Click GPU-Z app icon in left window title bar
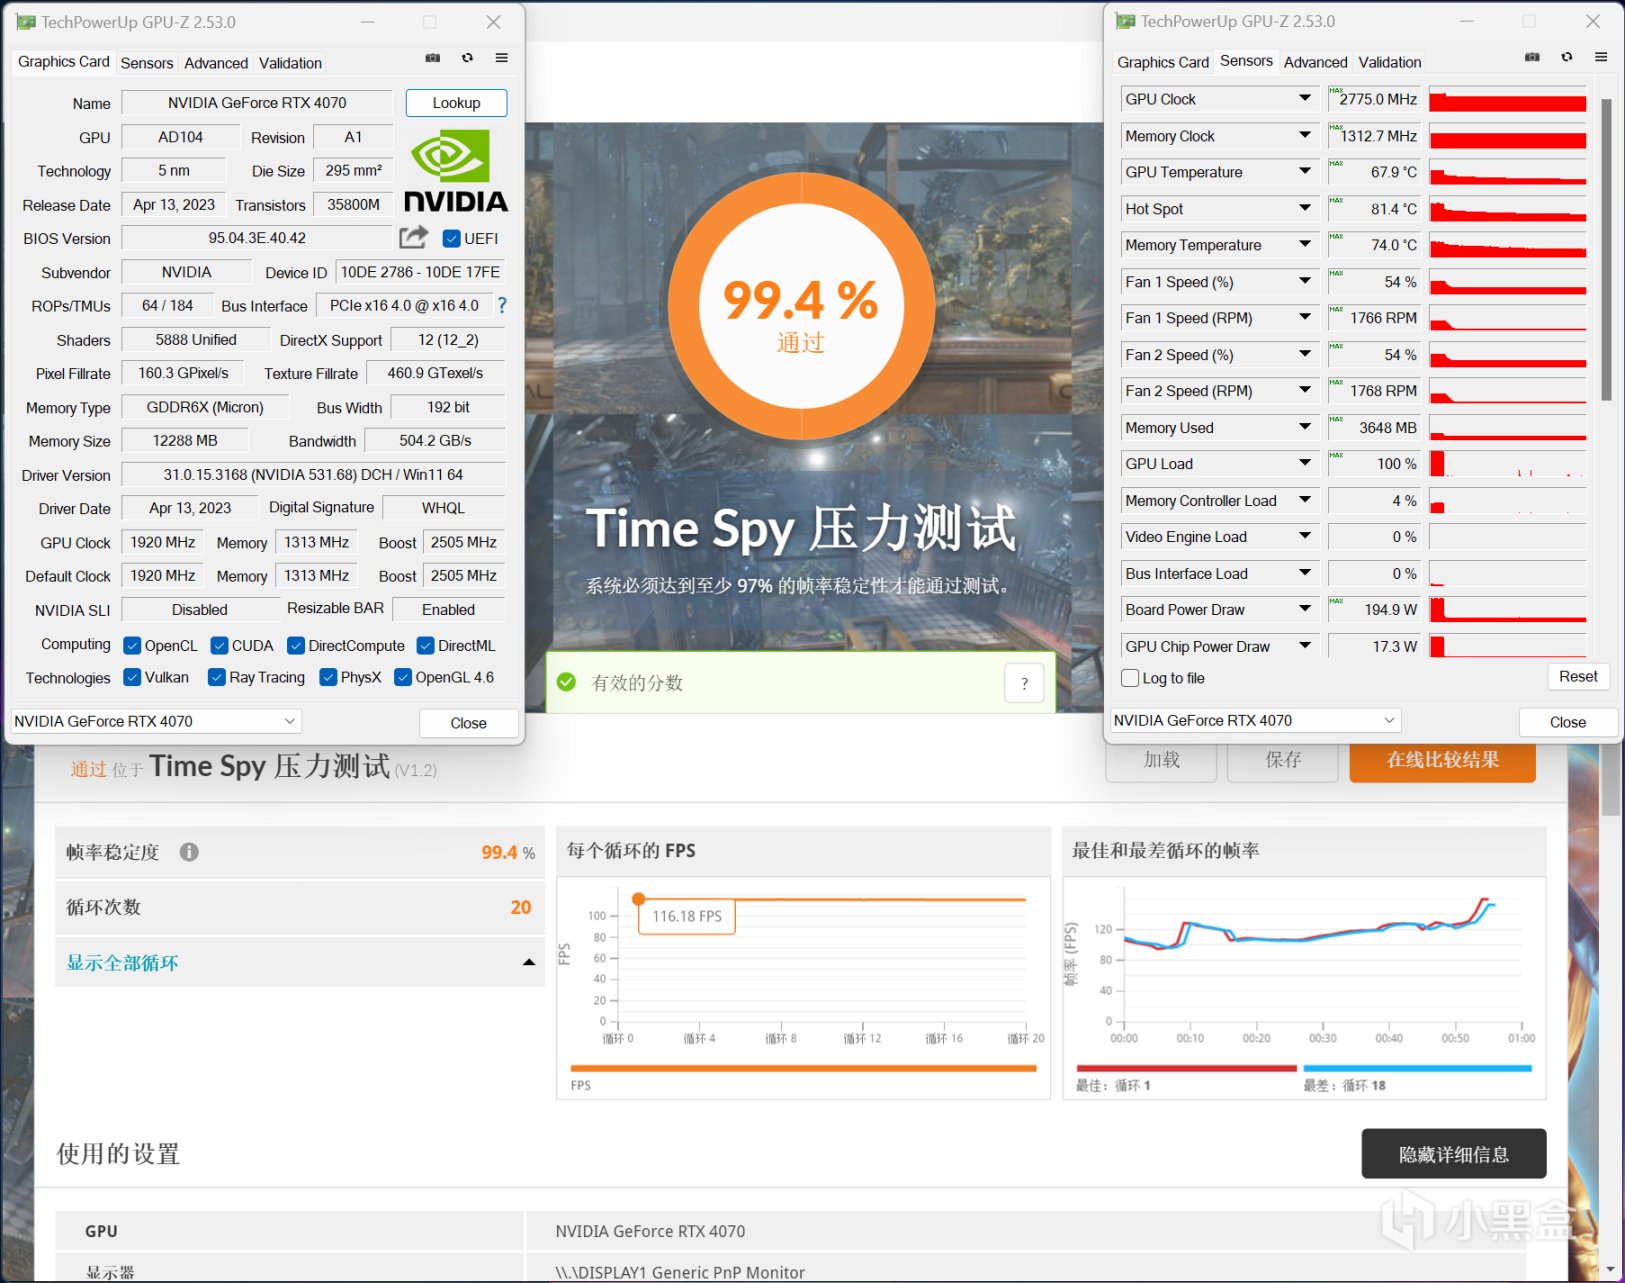1625x1283 pixels. [25, 22]
